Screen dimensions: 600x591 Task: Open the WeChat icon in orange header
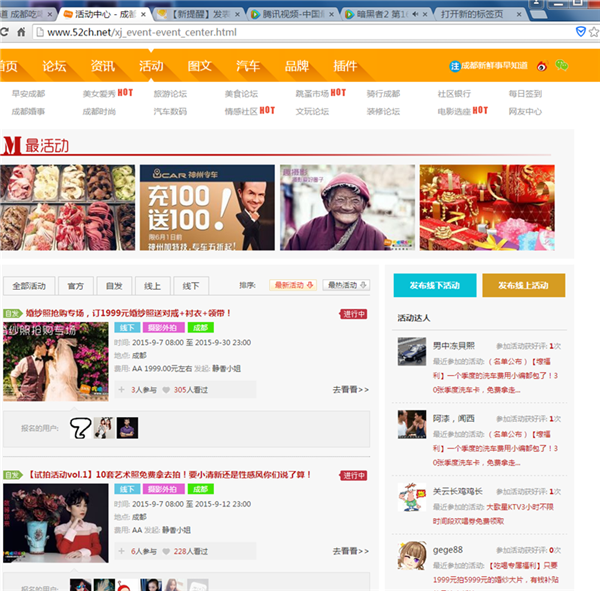[561, 65]
